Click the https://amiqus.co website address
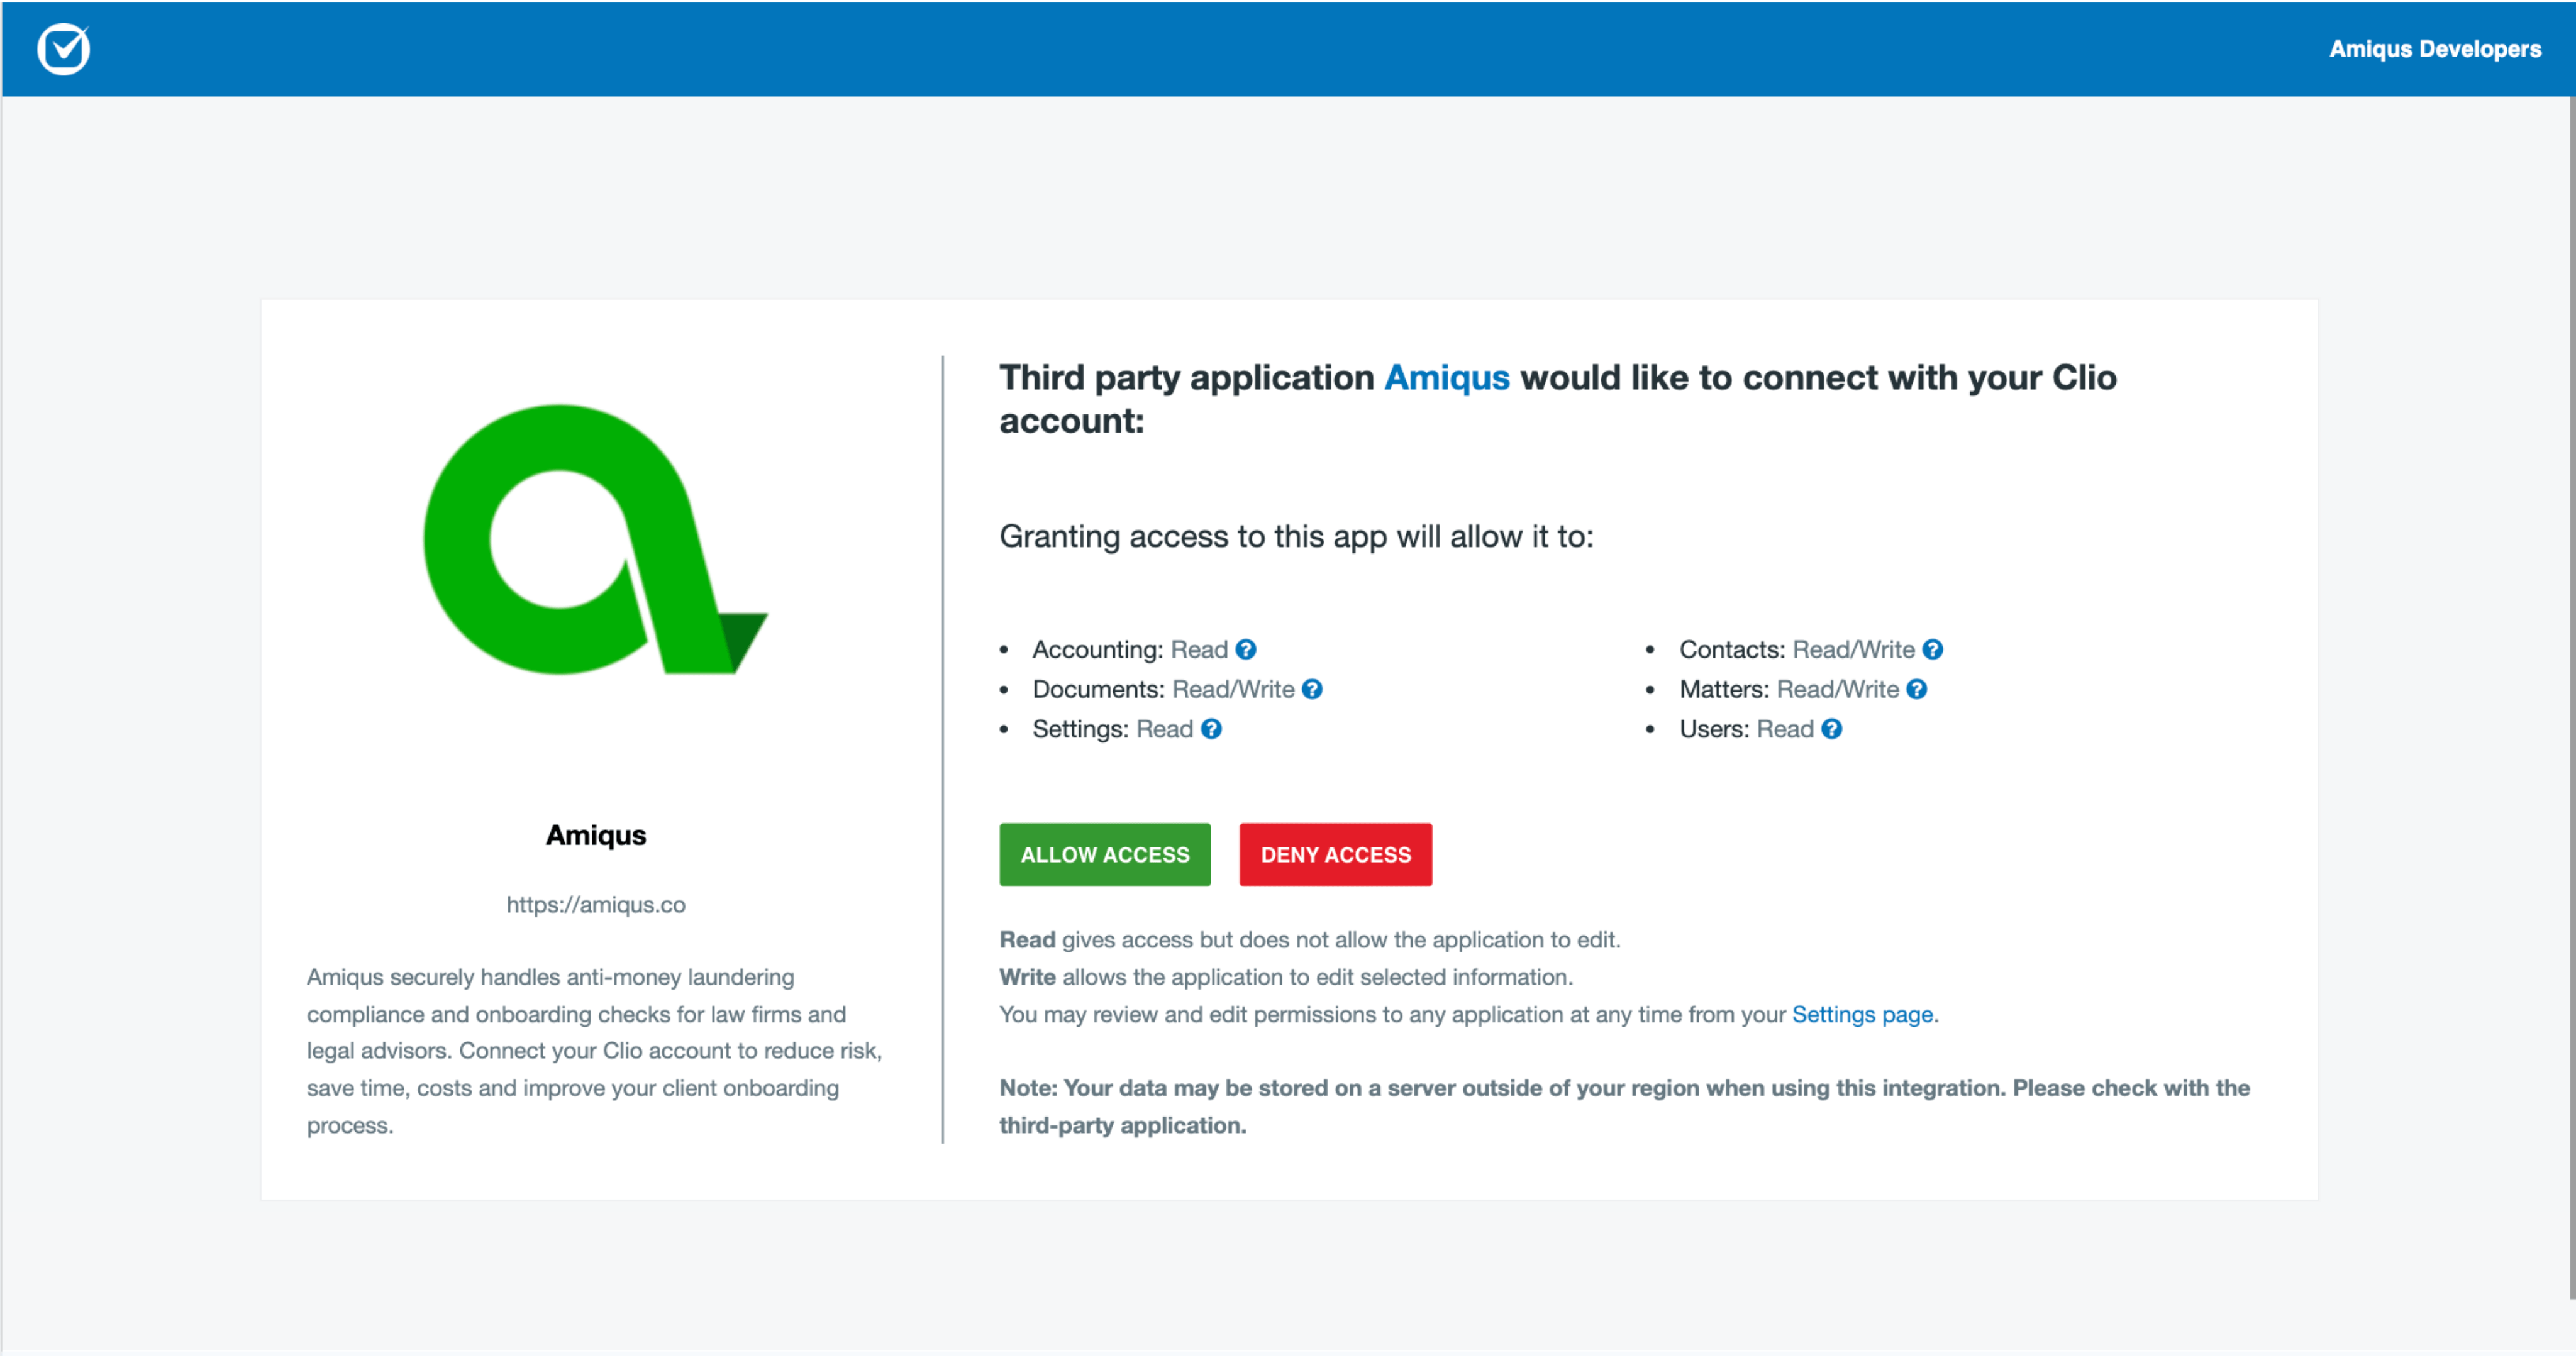The width and height of the screenshot is (2576, 1358). 595,905
